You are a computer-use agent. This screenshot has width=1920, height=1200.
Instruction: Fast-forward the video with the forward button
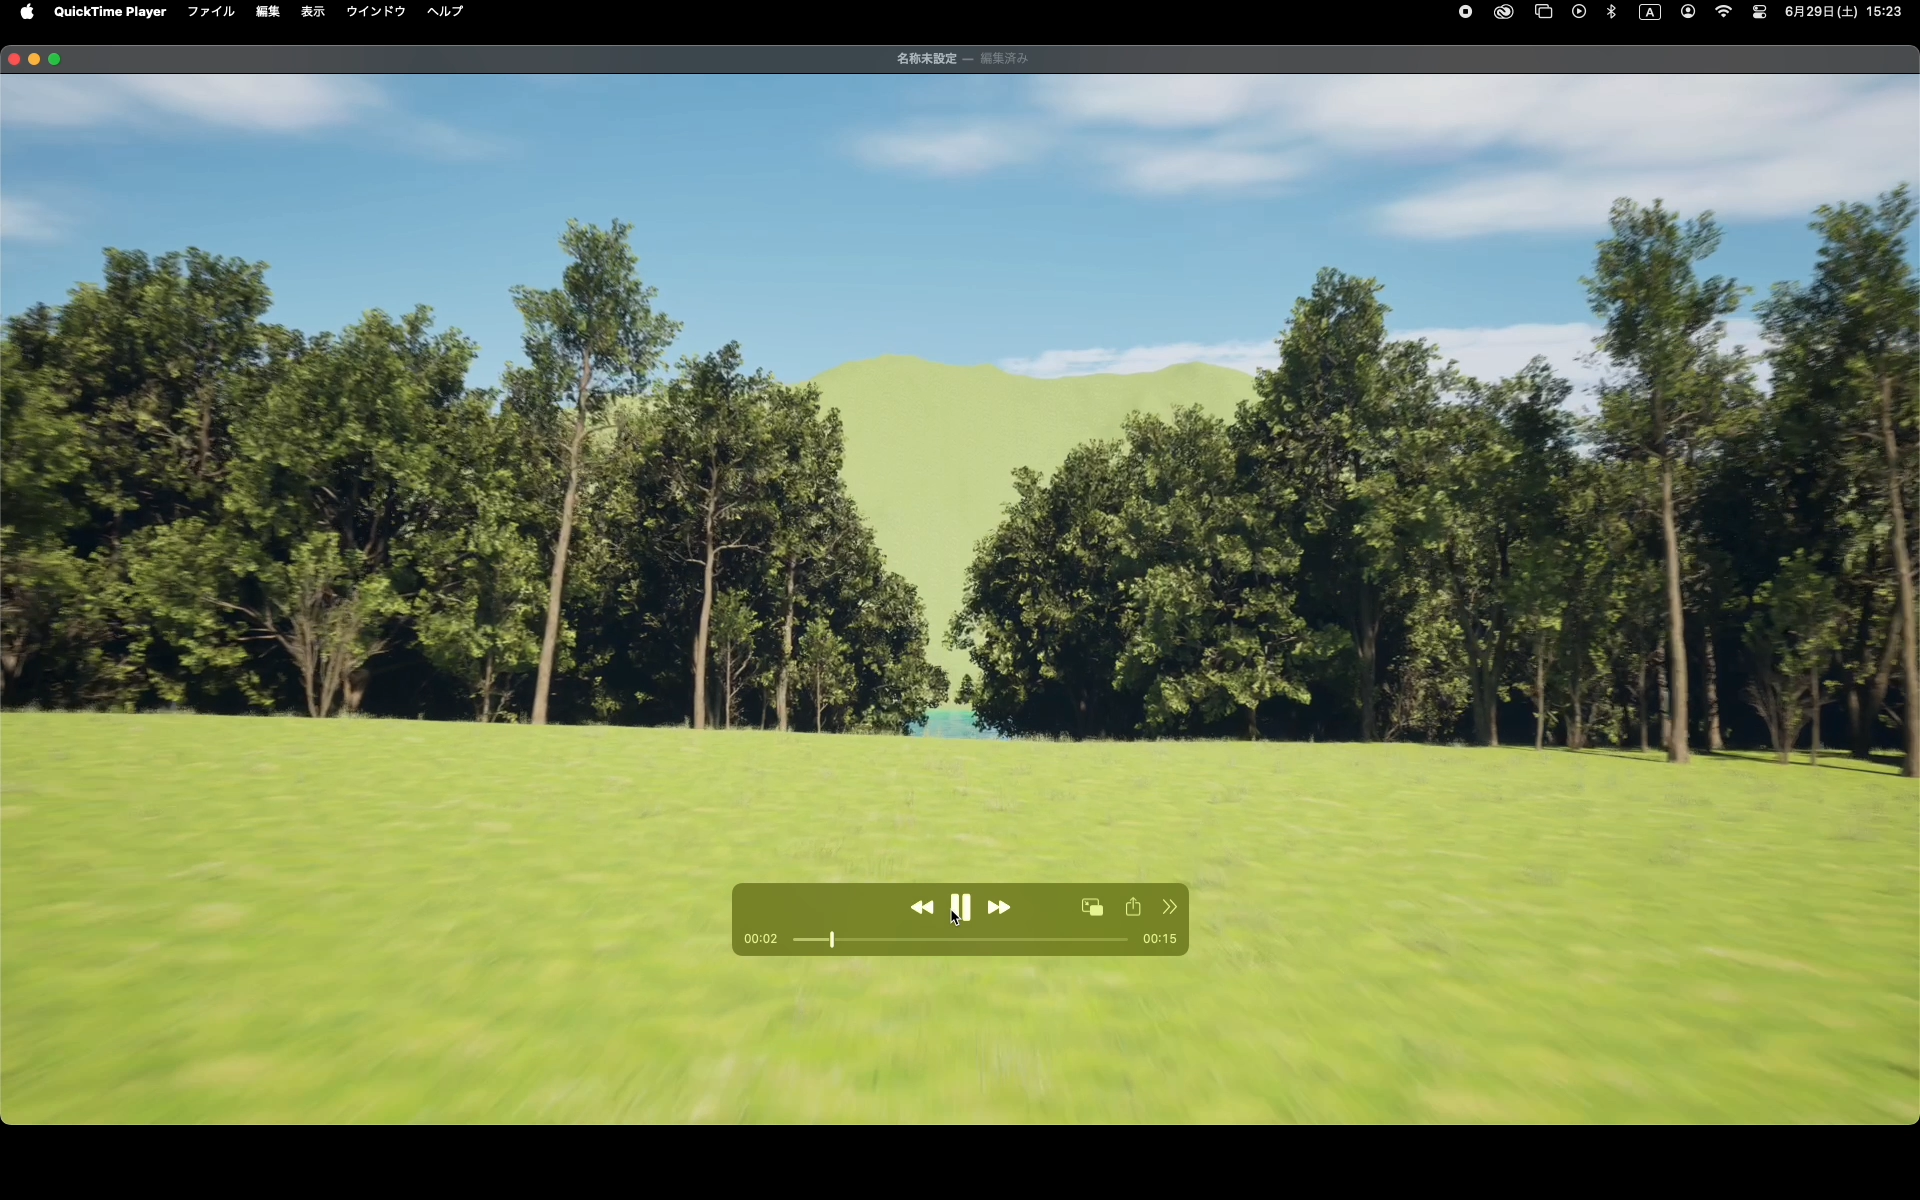click(998, 907)
